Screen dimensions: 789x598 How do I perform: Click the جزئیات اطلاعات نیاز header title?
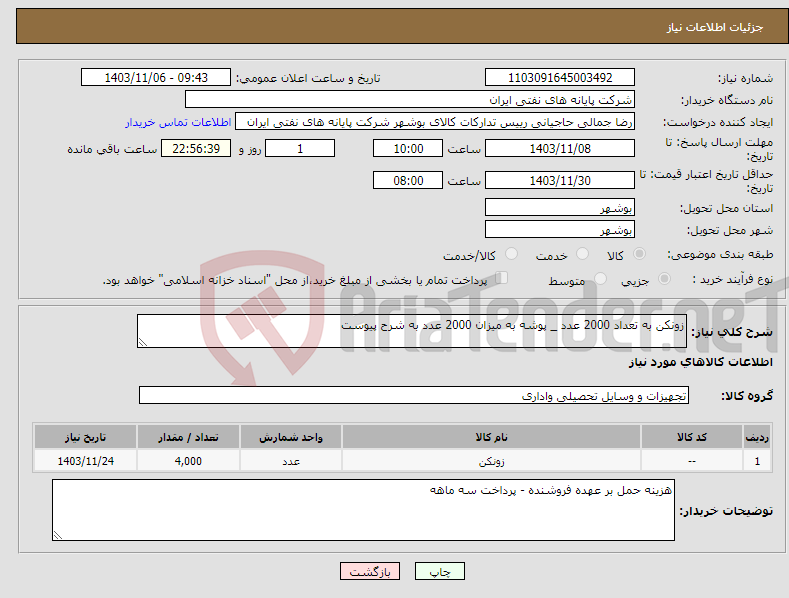point(715,27)
